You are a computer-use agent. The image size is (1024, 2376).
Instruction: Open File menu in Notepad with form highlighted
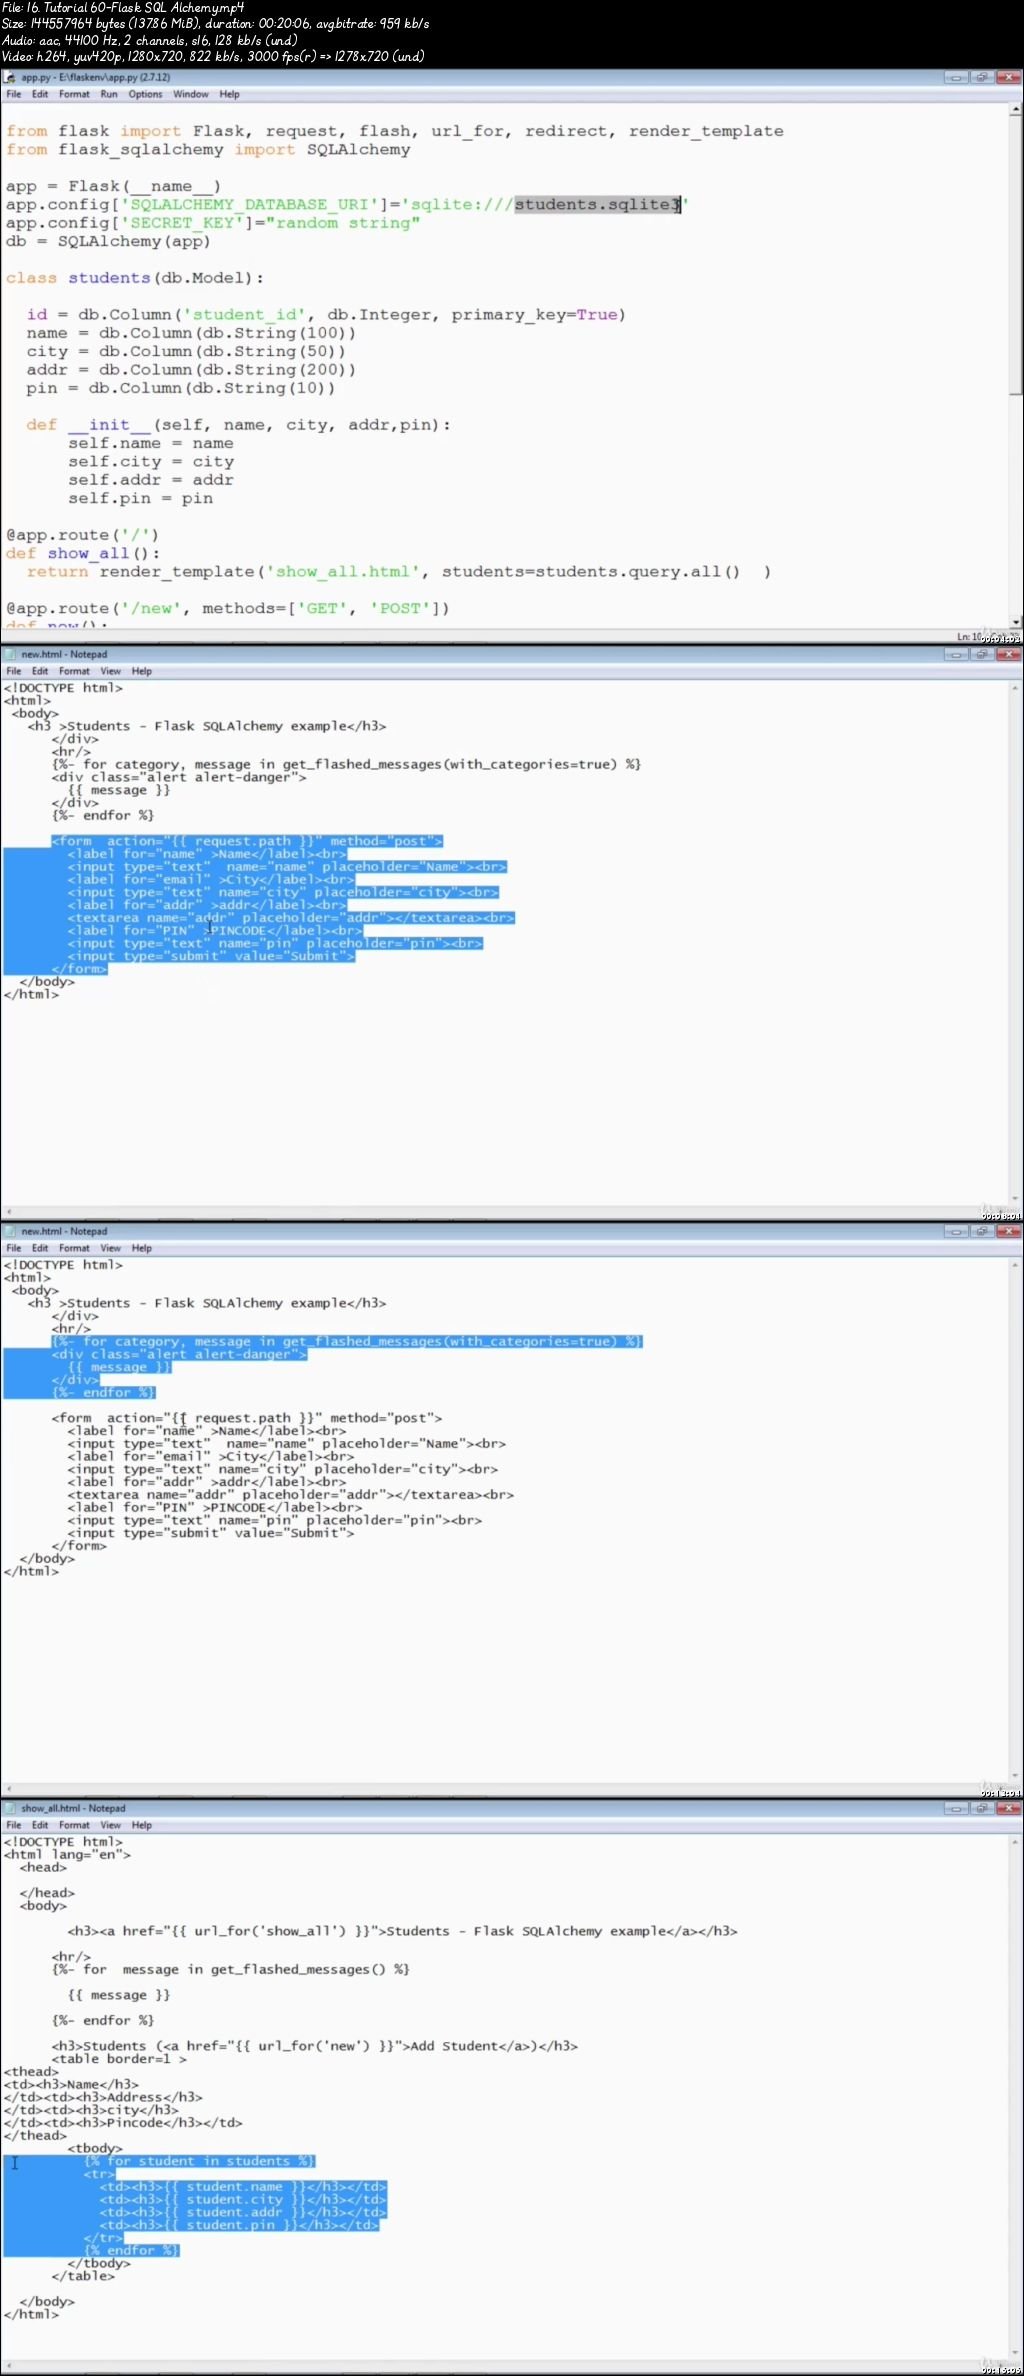click(x=14, y=671)
